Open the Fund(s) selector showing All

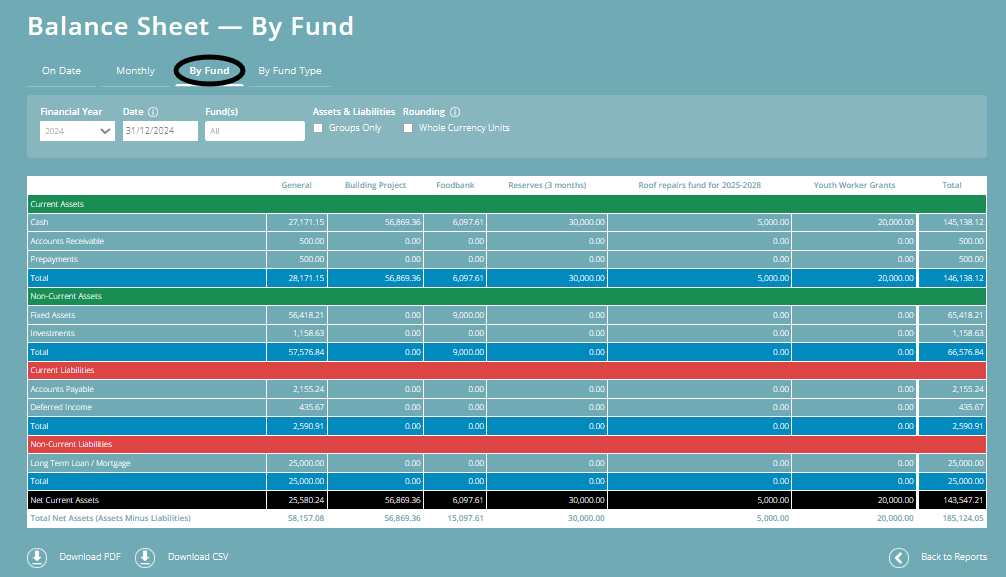(254, 131)
